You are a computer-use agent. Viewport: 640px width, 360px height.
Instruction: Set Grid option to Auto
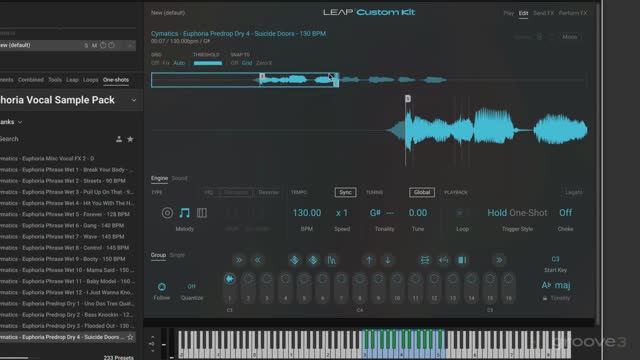179,63
